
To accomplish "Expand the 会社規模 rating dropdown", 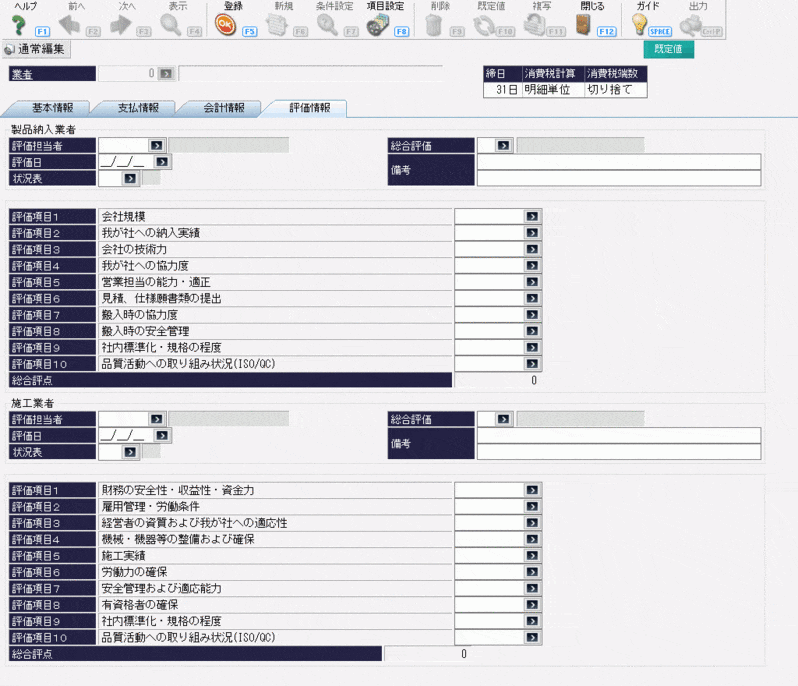I will tap(532, 215).
